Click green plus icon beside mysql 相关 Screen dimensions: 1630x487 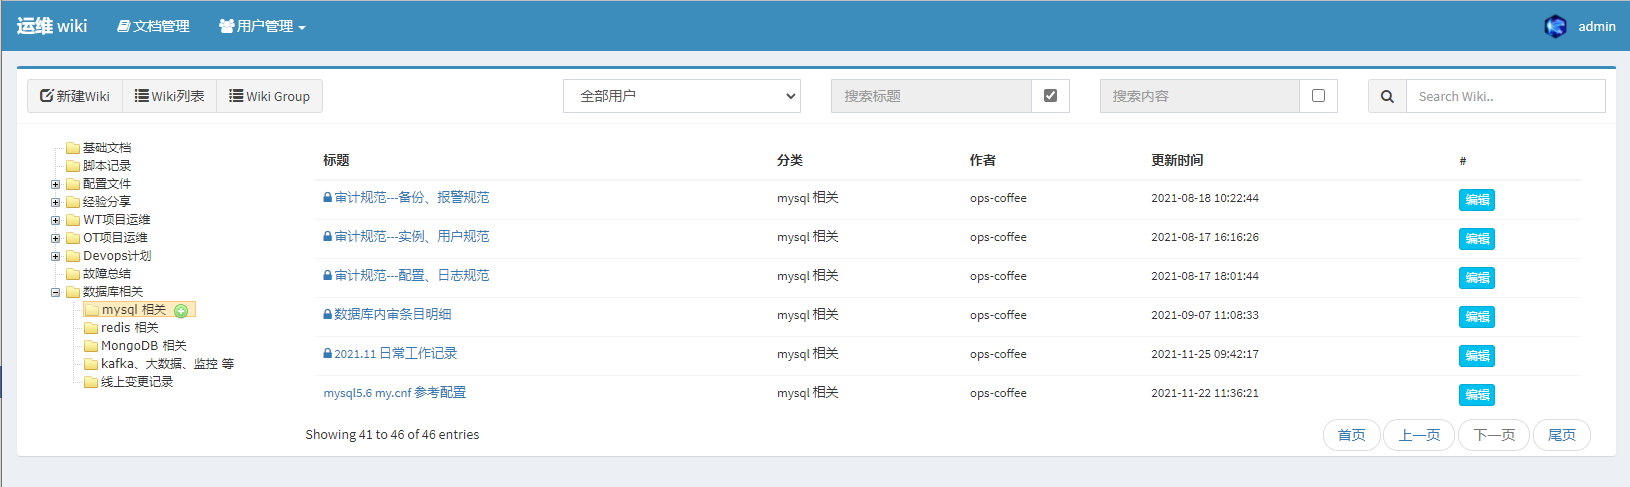[x=181, y=311]
